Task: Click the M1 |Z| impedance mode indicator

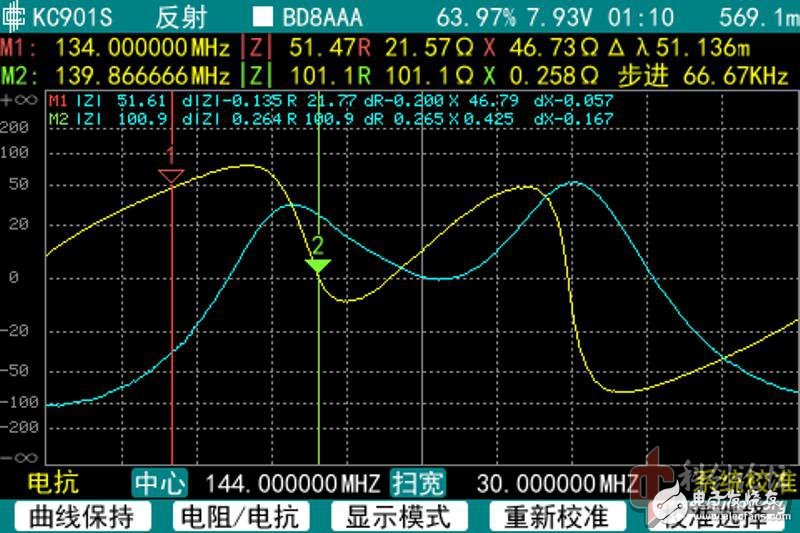Action: [x=257, y=47]
